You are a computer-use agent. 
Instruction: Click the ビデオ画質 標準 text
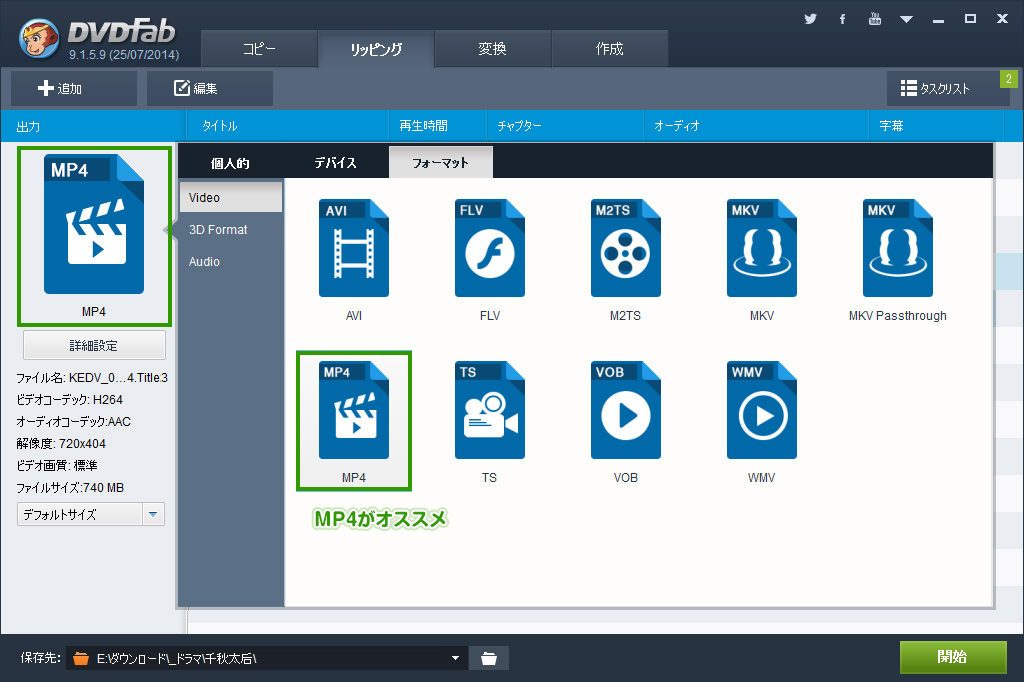click(x=57, y=466)
